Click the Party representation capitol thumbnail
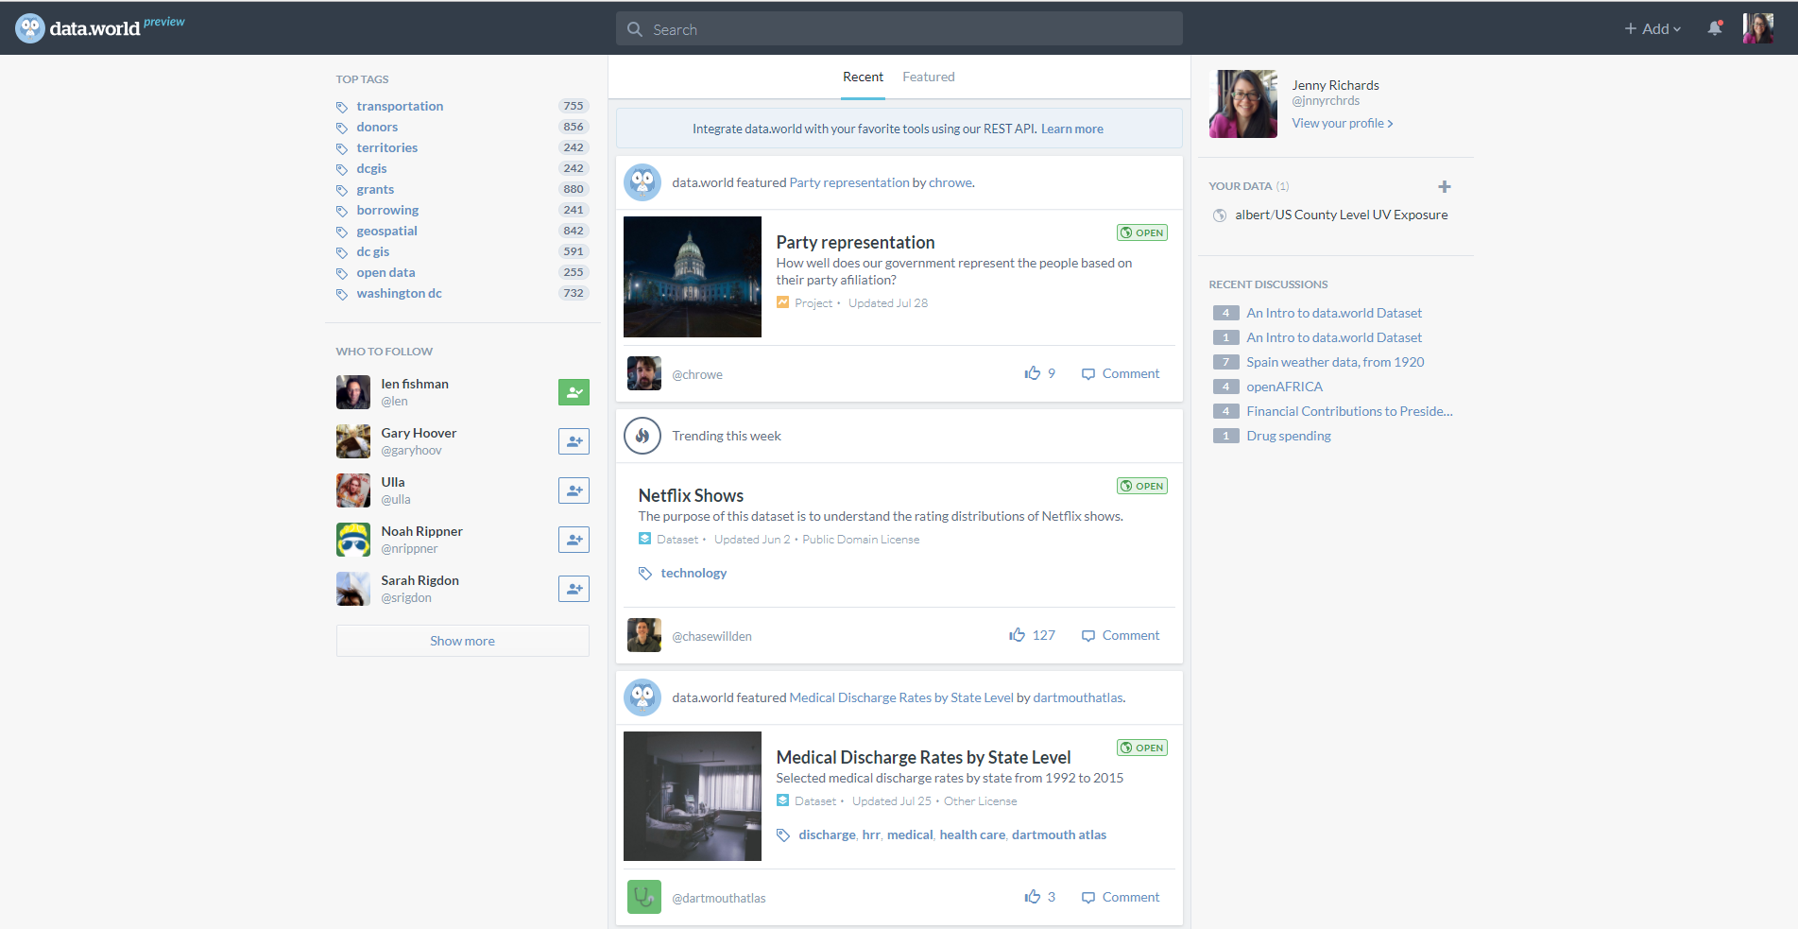Viewport: 1798px width, 929px height. (692, 277)
